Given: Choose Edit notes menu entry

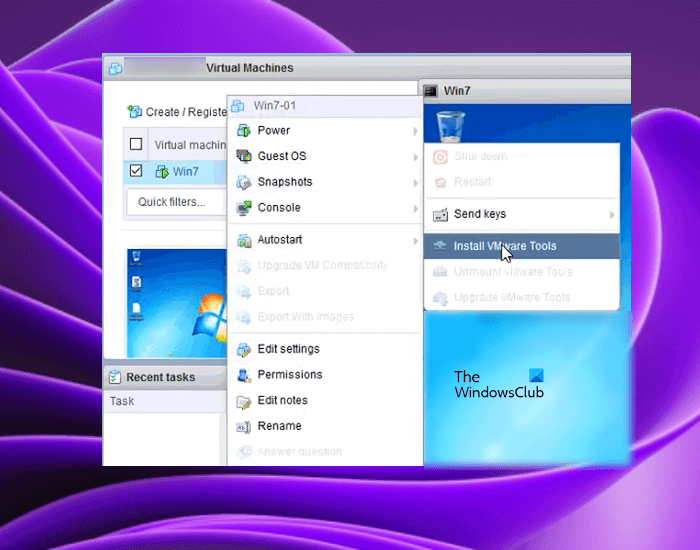Looking at the screenshot, I should pos(325,400).
